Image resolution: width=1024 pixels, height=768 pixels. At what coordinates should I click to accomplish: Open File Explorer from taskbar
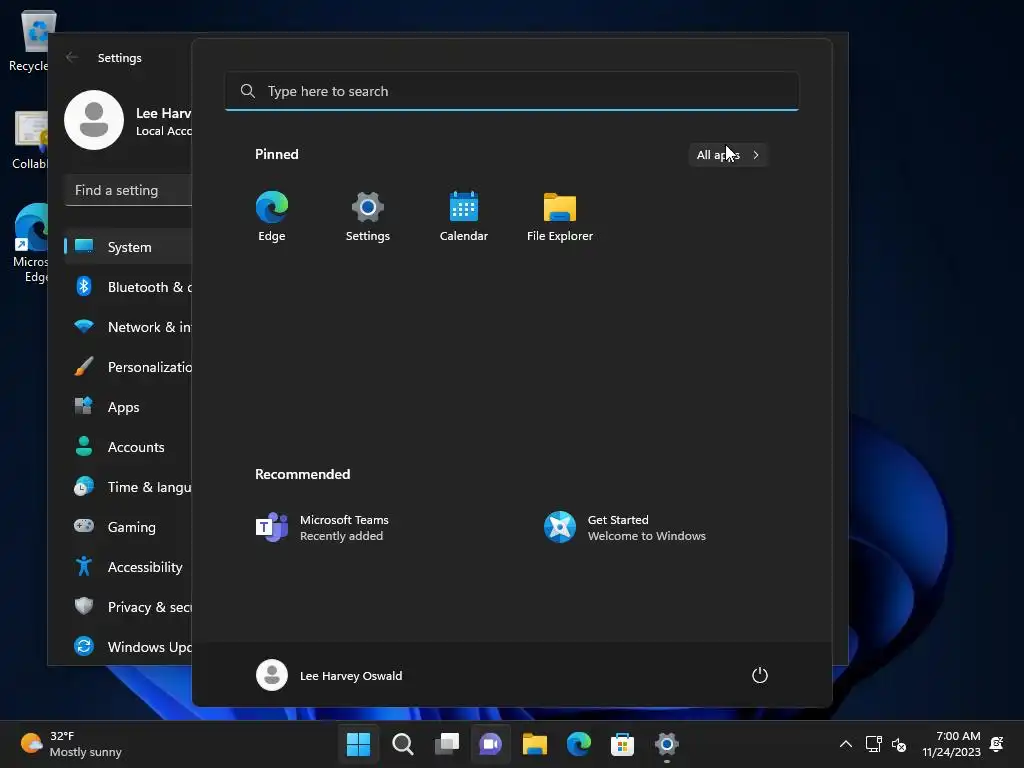pyautogui.click(x=535, y=744)
